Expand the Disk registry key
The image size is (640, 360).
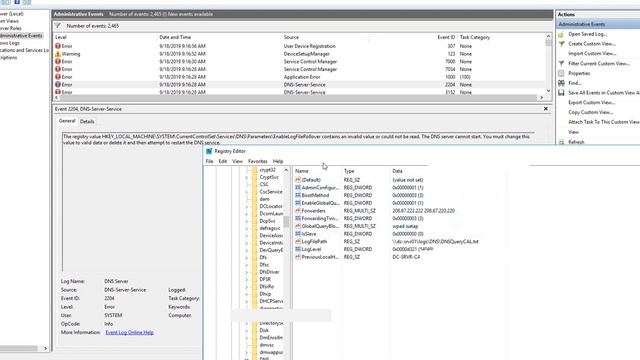247,331
